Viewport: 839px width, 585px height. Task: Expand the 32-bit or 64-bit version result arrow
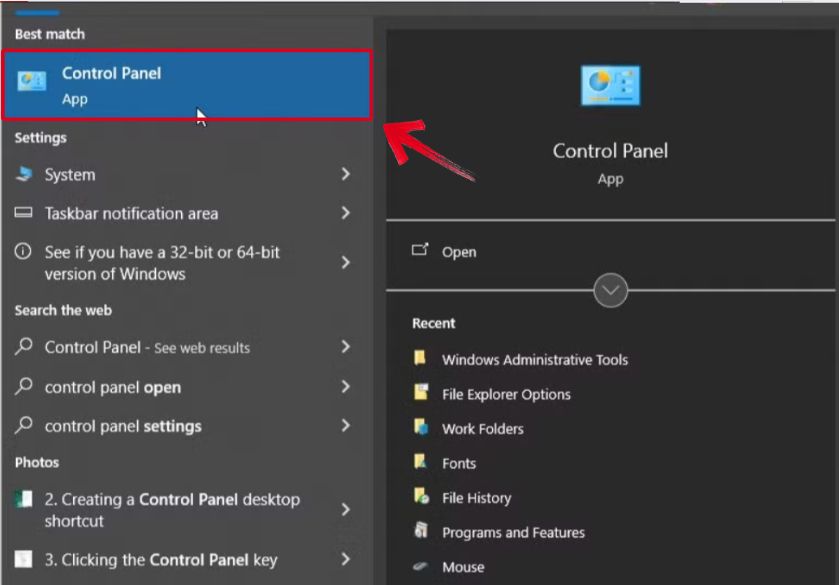(345, 263)
